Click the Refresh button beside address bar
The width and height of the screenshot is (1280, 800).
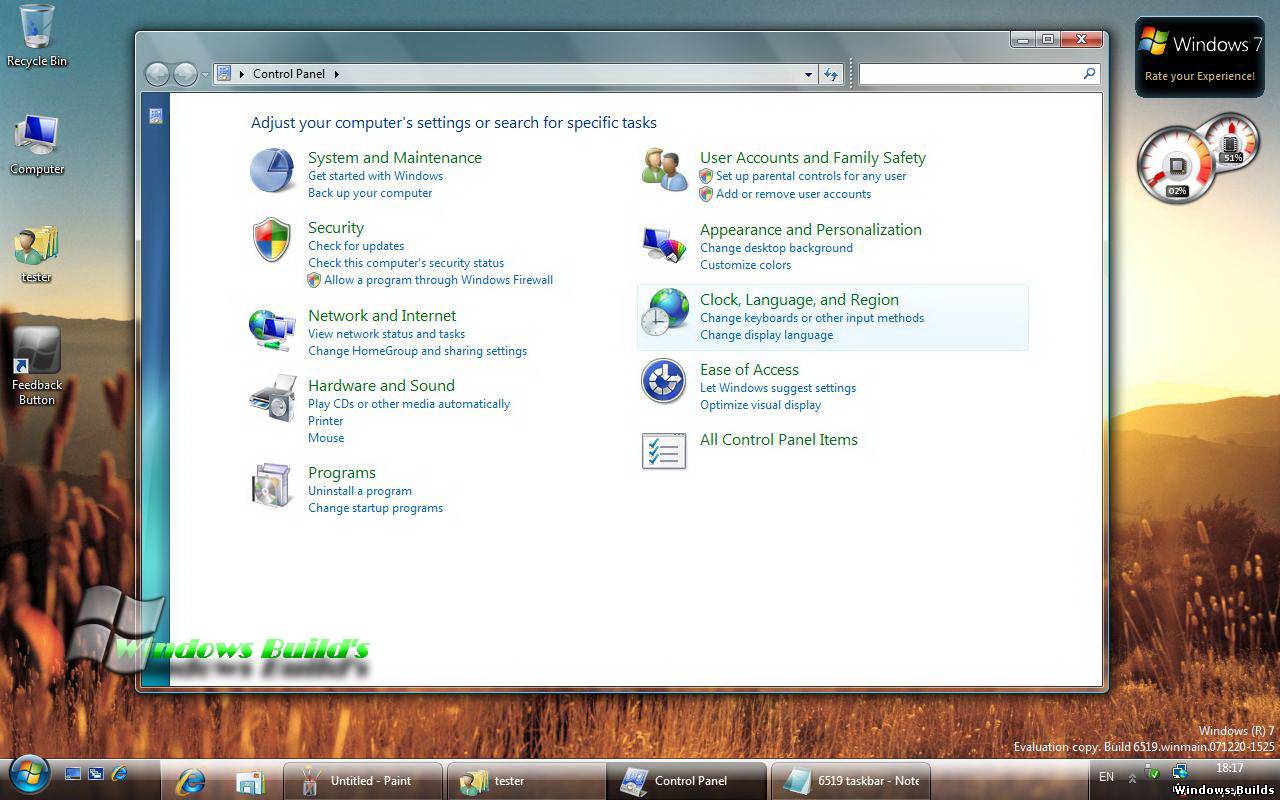point(831,74)
